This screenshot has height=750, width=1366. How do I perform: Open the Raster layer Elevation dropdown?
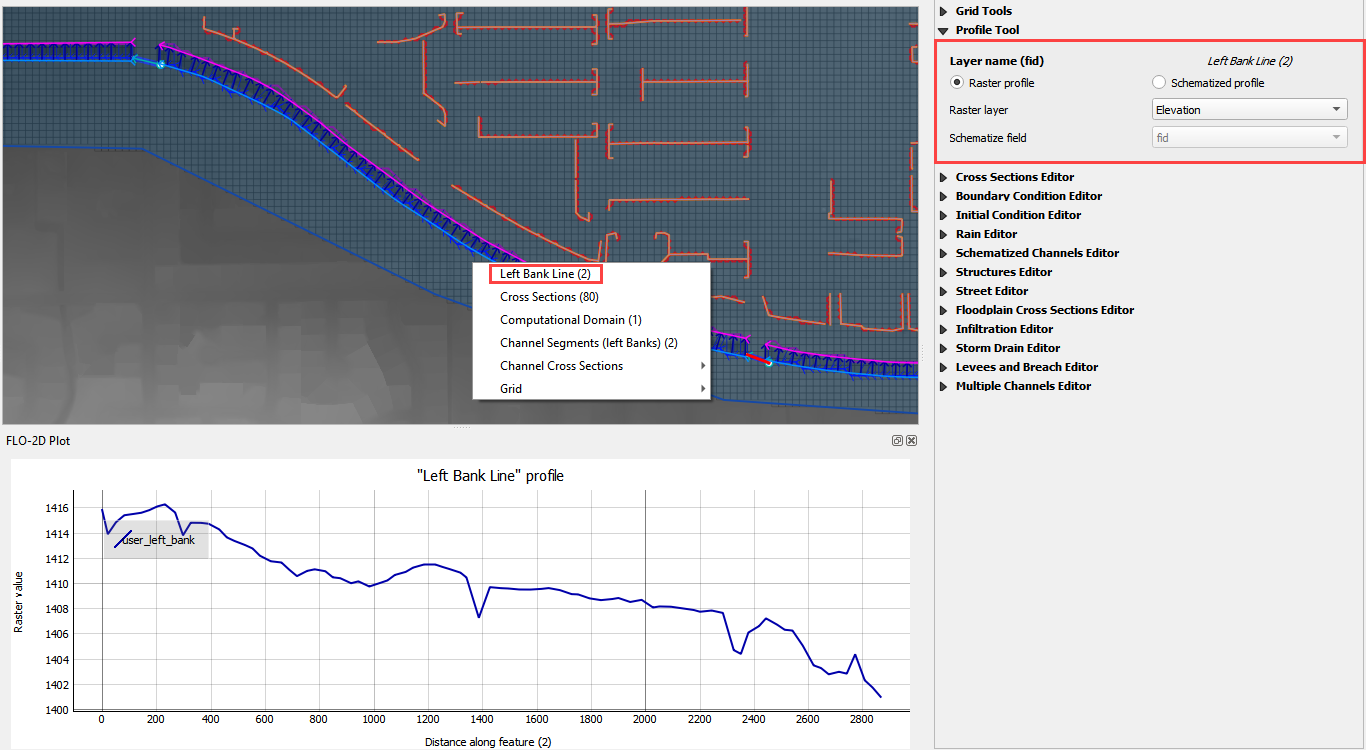[1249, 110]
